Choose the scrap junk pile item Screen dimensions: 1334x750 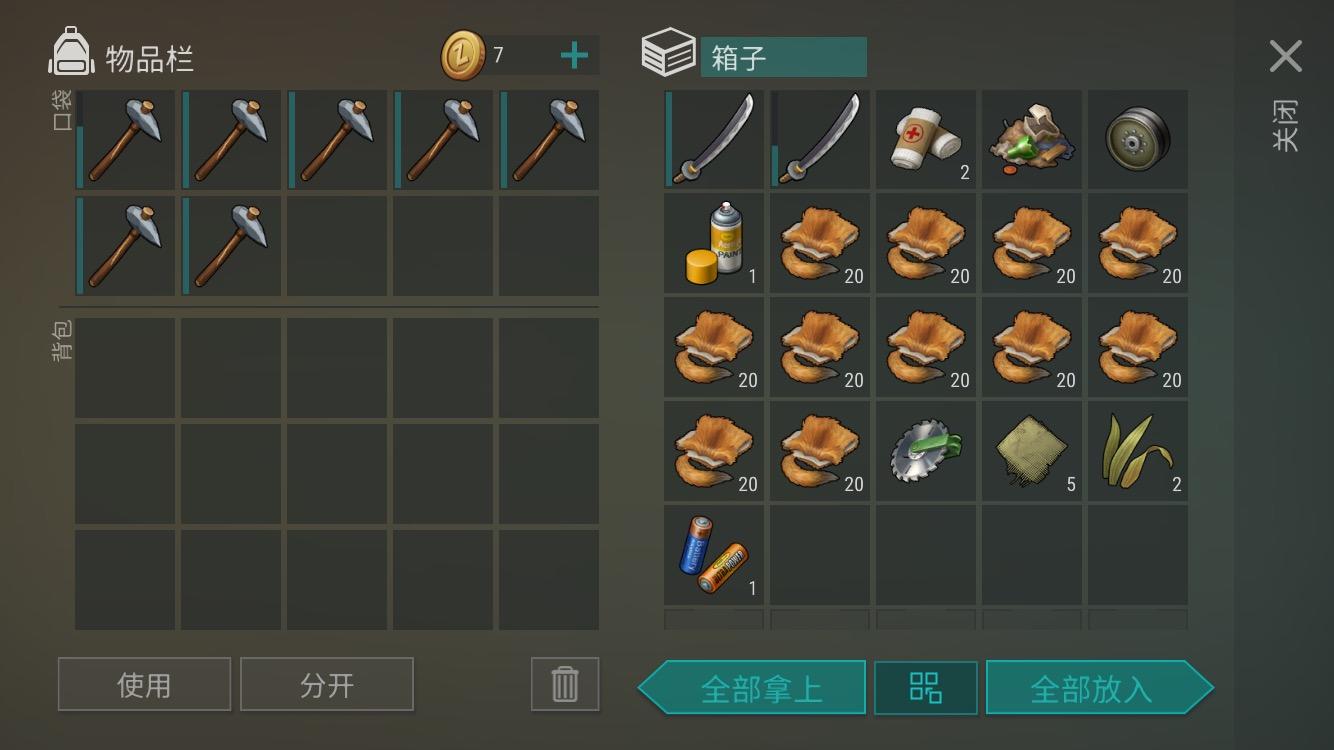coord(1032,139)
